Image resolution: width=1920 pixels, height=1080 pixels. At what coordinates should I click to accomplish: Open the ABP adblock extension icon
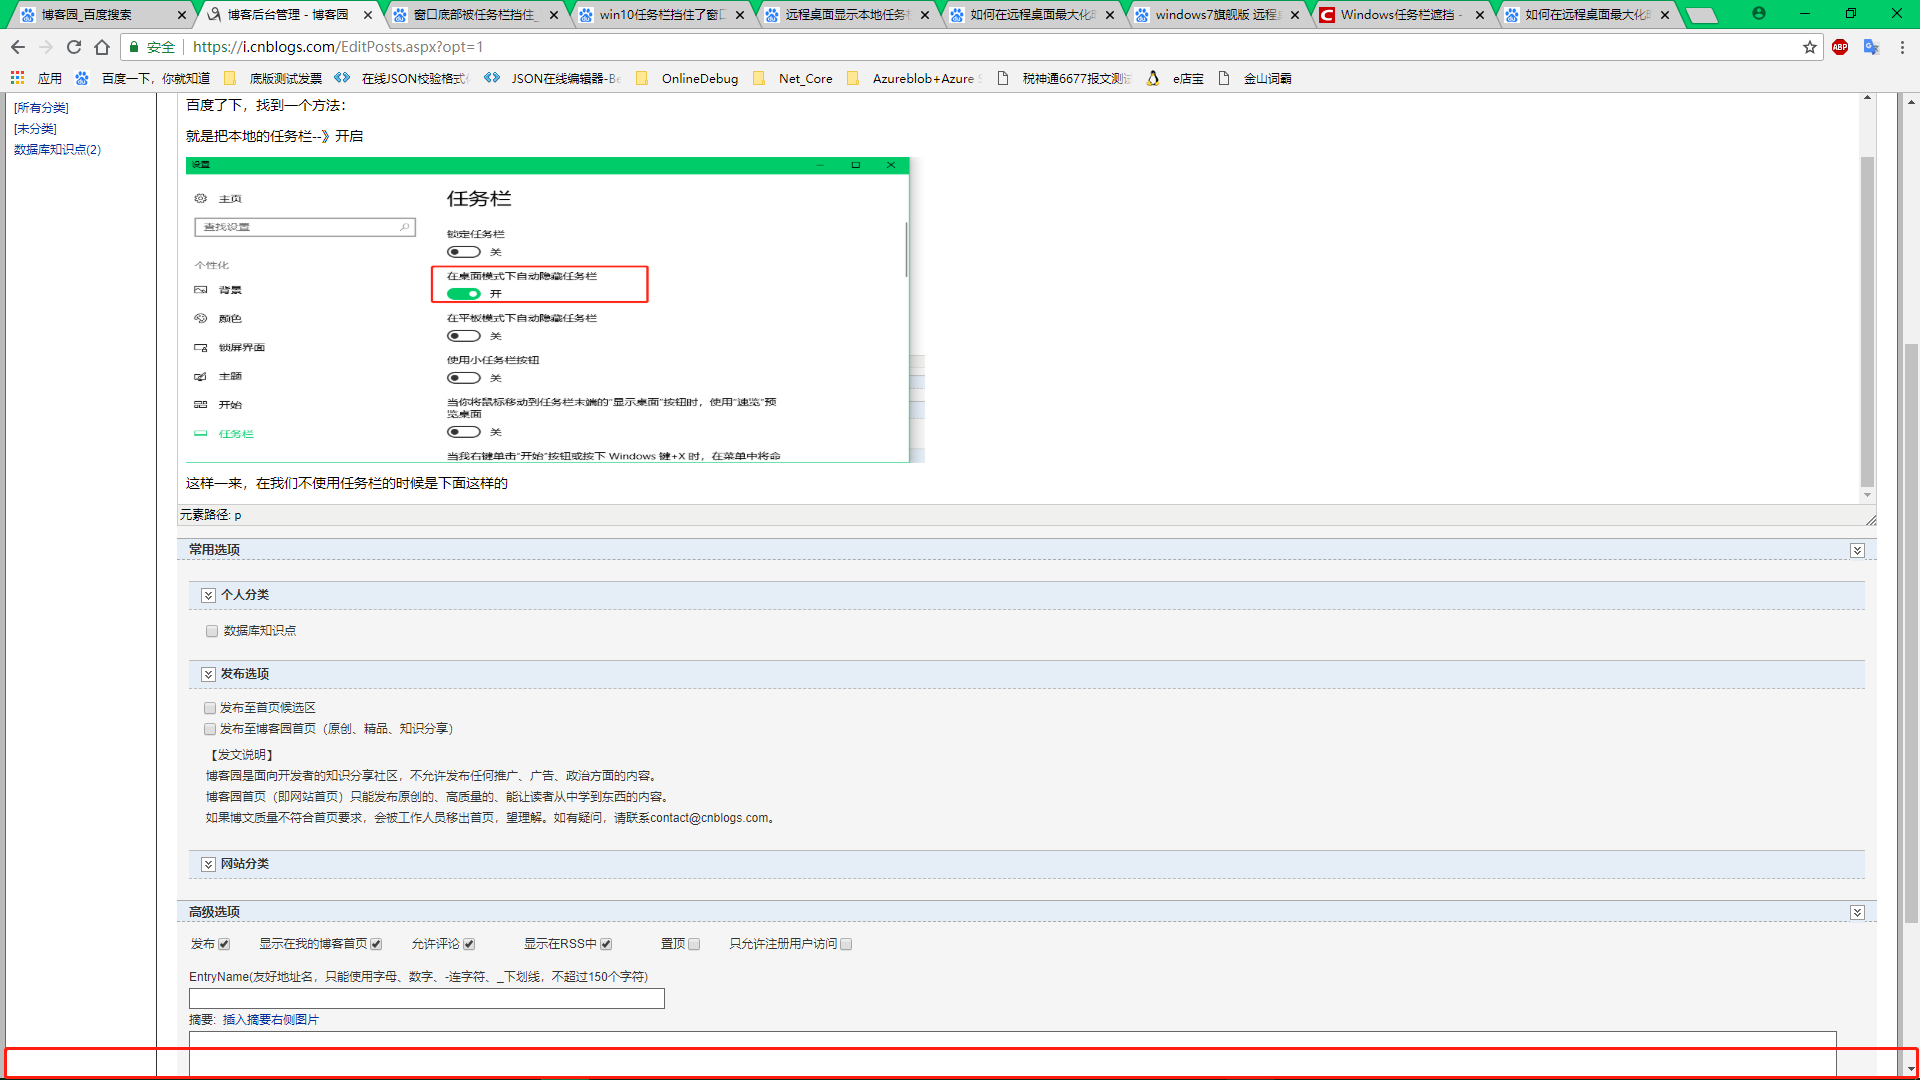tap(1840, 47)
